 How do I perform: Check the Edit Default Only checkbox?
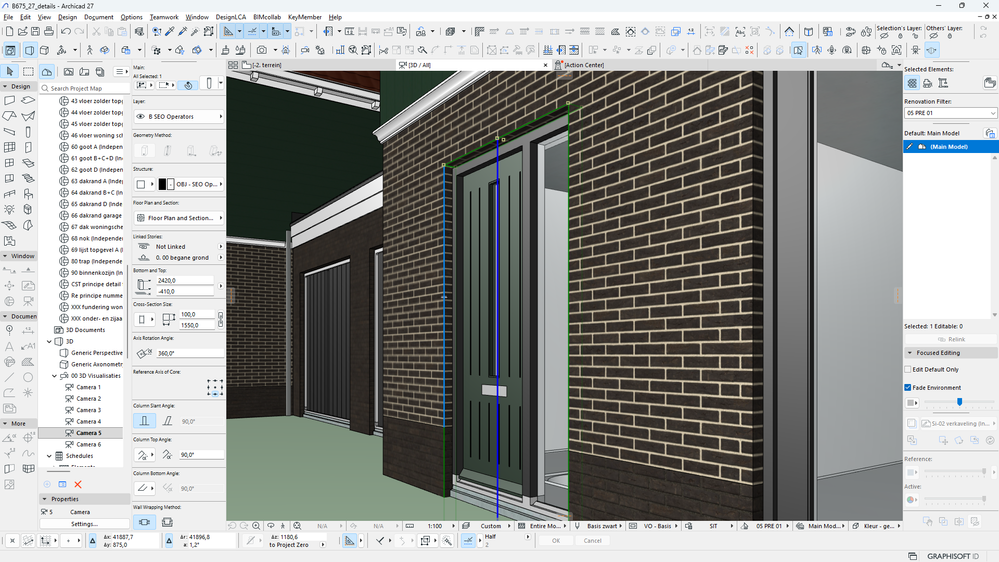click(908, 369)
